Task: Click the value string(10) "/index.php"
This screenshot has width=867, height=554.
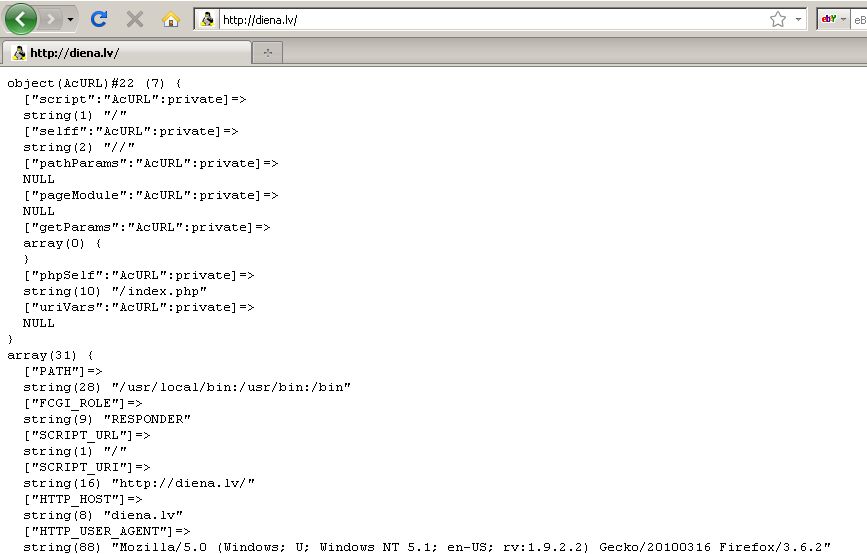Action: (x=115, y=291)
